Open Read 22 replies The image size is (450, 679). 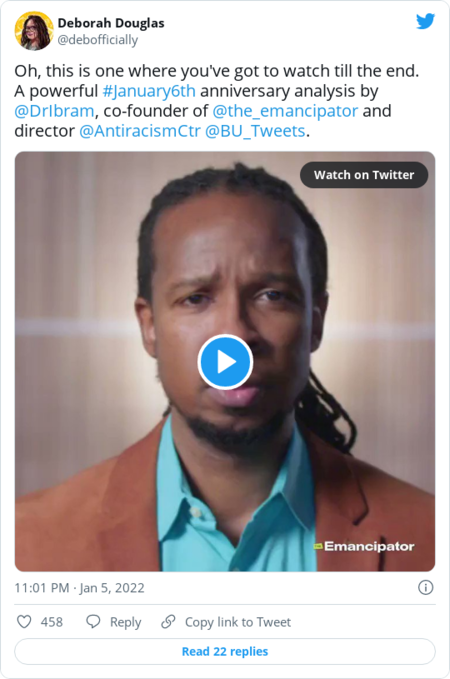click(x=225, y=651)
